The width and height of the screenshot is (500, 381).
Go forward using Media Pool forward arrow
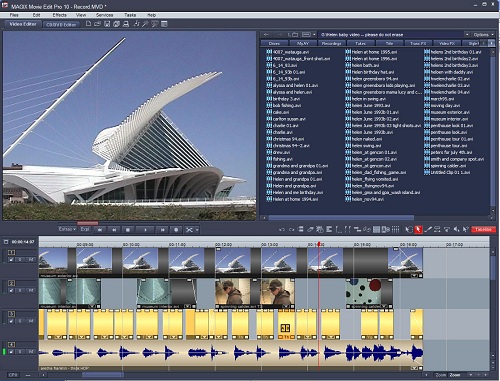[280, 35]
